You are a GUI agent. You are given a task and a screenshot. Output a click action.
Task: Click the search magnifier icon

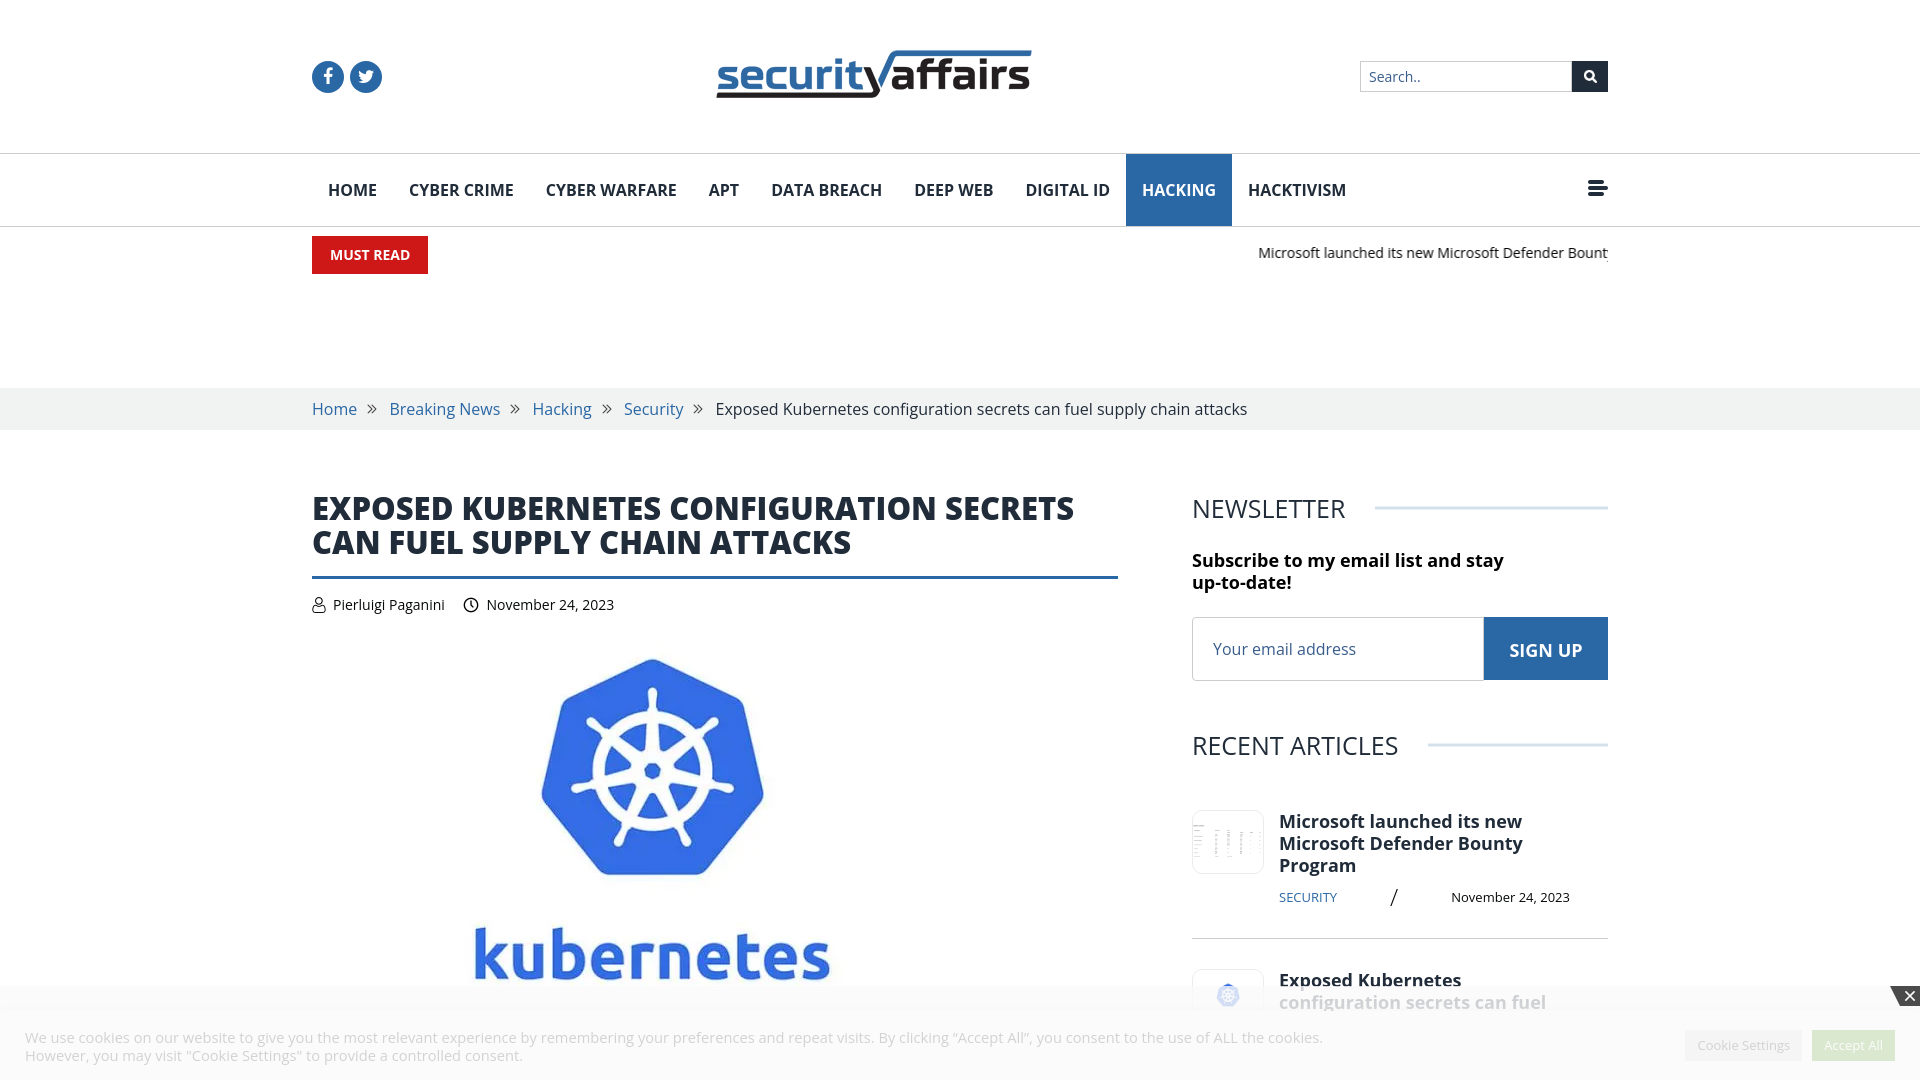[x=1589, y=76]
